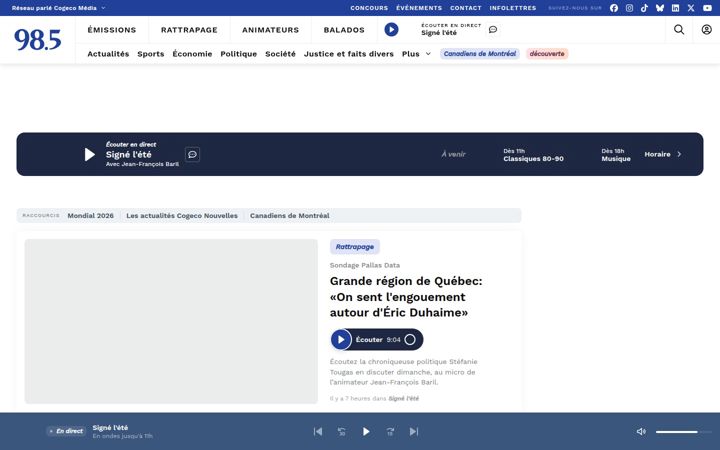Play Signé l'été in dark banner
This screenshot has width=720, height=450.
90,154
